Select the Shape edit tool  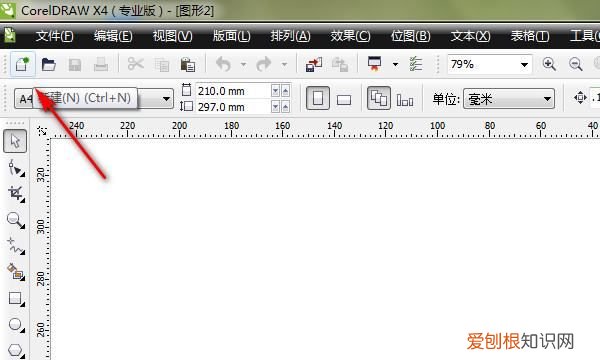click(x=16, y=168)
